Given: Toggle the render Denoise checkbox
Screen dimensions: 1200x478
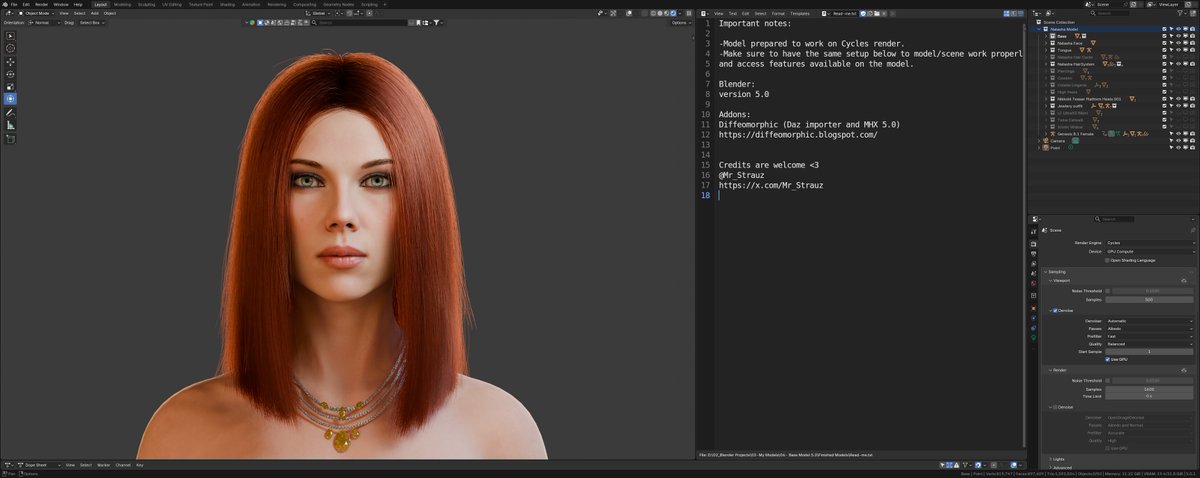Looking at the screenshot, I should point(1054,407).
